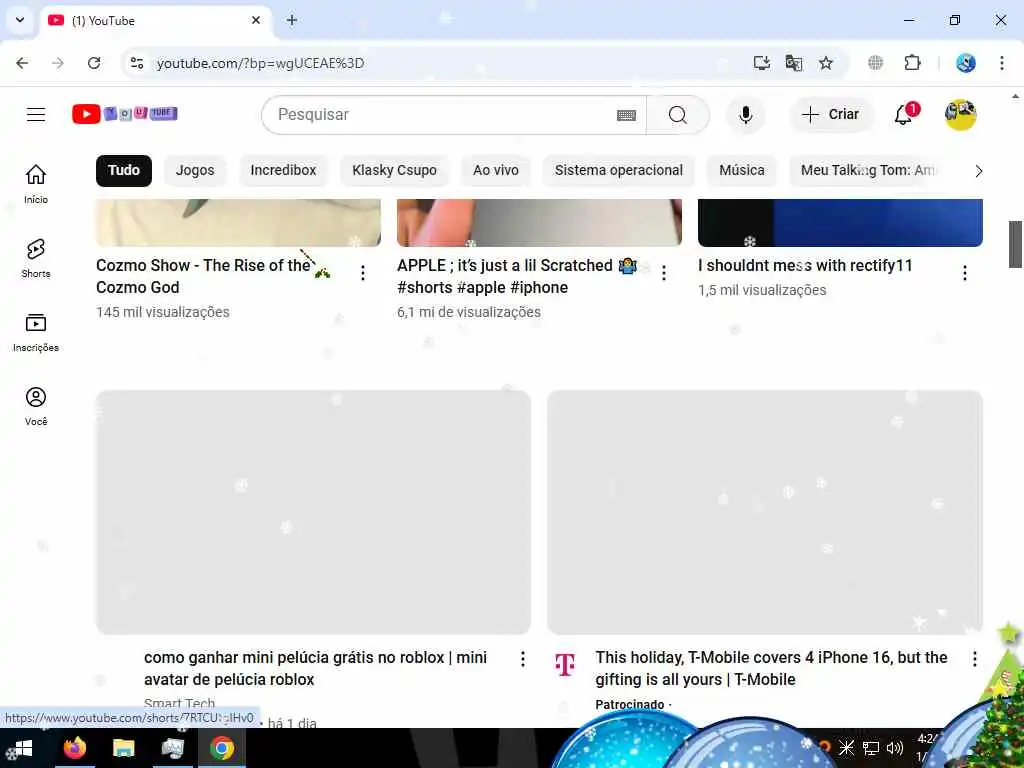Click the globe extension icon in toolbar

[x=876, y=63]
